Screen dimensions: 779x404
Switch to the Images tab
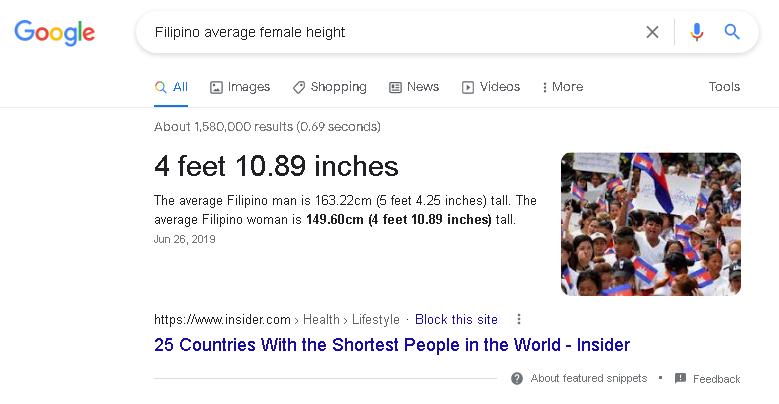(x=240, y=87)
